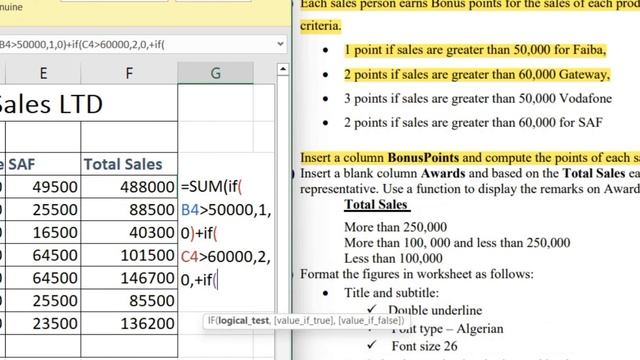Click 'Font size 26' checklist item
This screenshot has height=360, width=640.
pyautogui.click(x=424, y=346)
